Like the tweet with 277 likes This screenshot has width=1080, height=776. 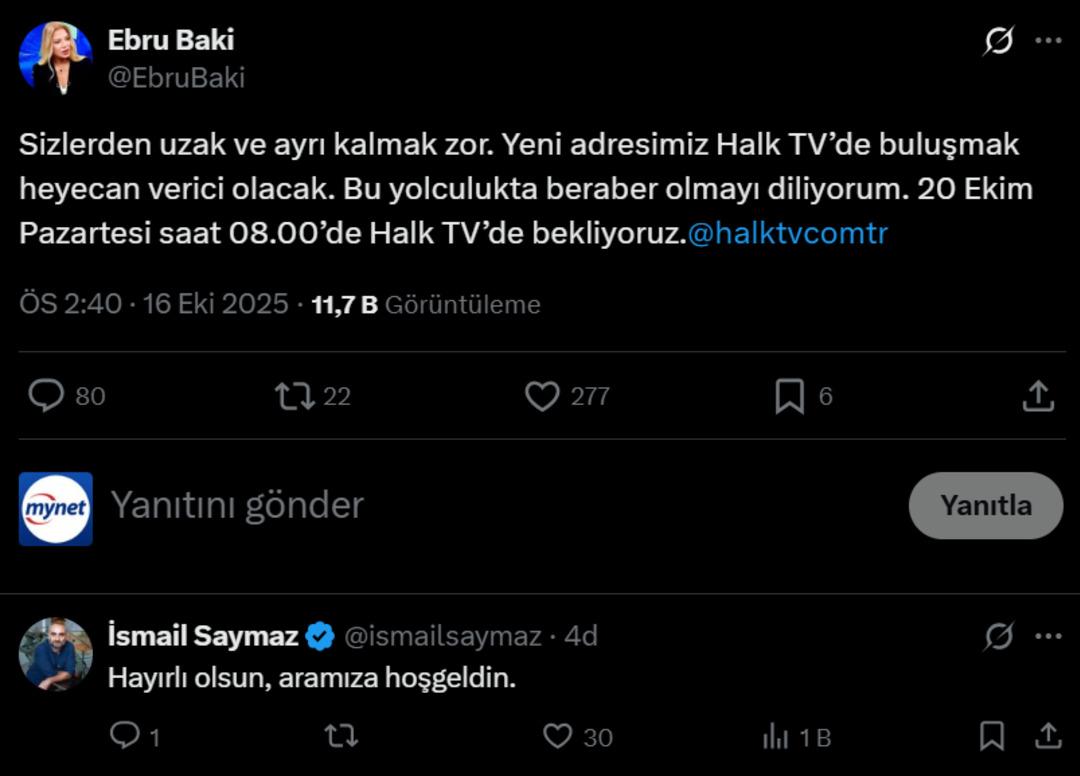coord(542,396)
